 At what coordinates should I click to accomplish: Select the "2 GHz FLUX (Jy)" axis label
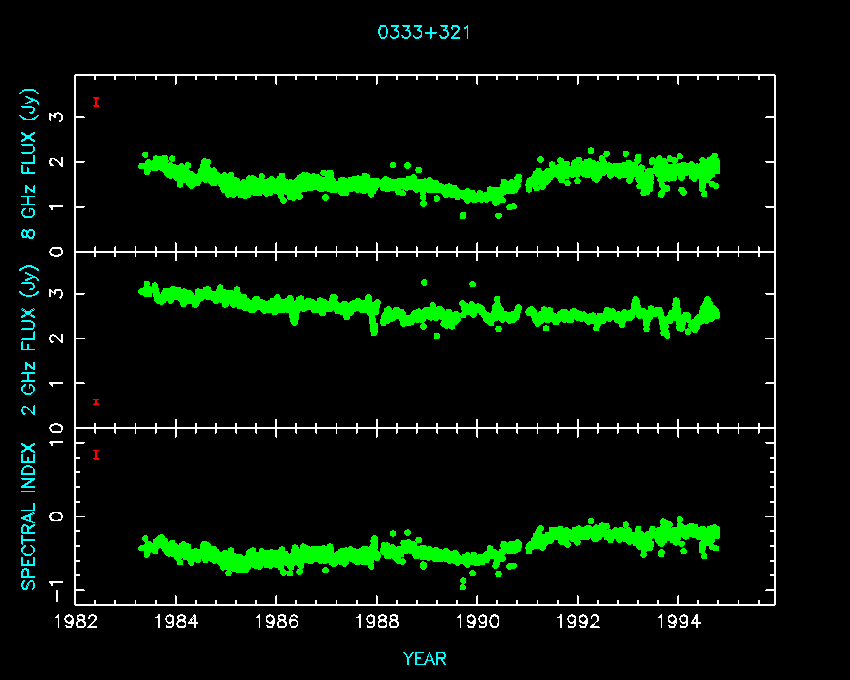(31, 342)
